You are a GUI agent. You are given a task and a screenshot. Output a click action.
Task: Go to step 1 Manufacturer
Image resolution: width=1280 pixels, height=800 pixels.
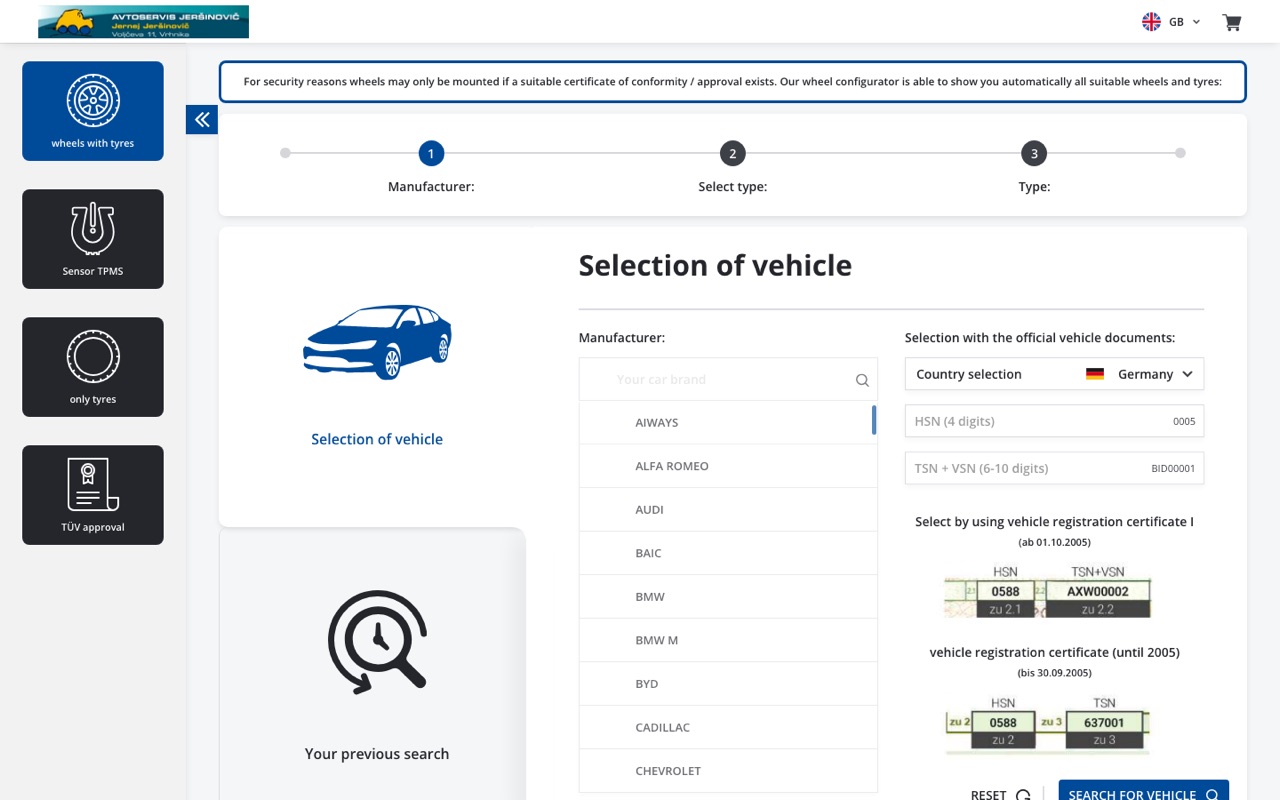coord(431,153)
